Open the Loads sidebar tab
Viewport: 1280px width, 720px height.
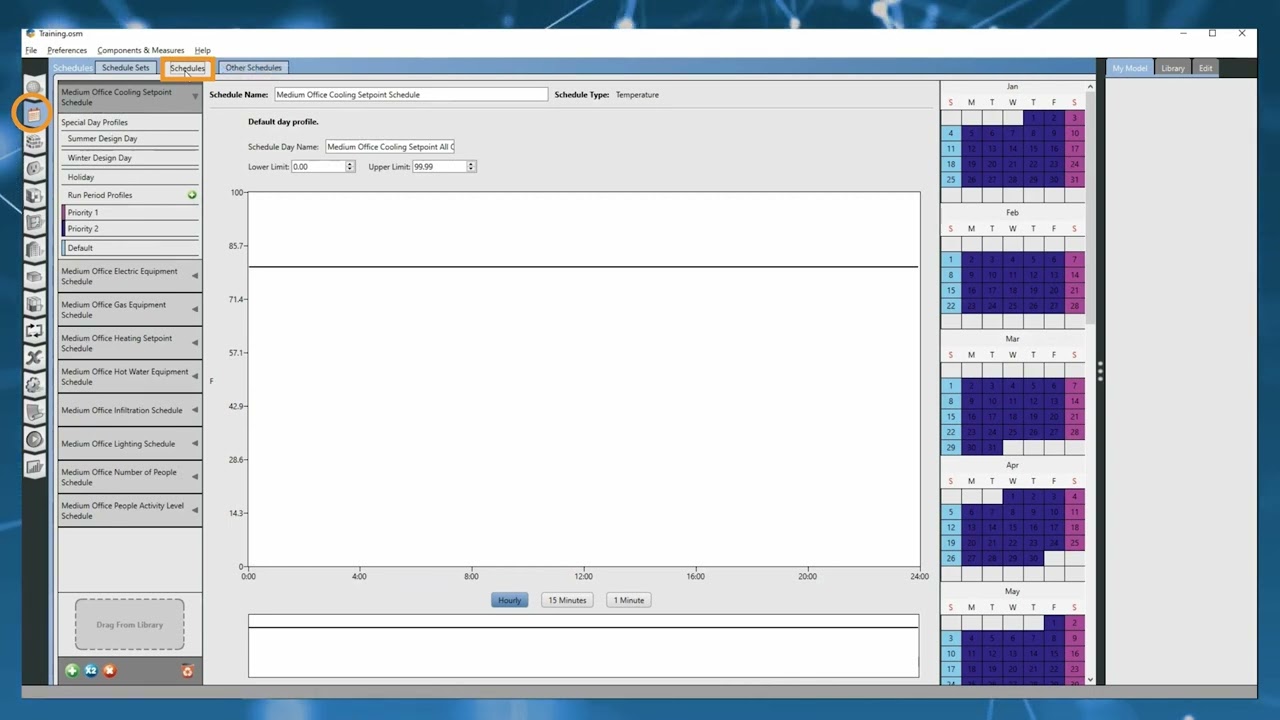(x=34, y=168)
